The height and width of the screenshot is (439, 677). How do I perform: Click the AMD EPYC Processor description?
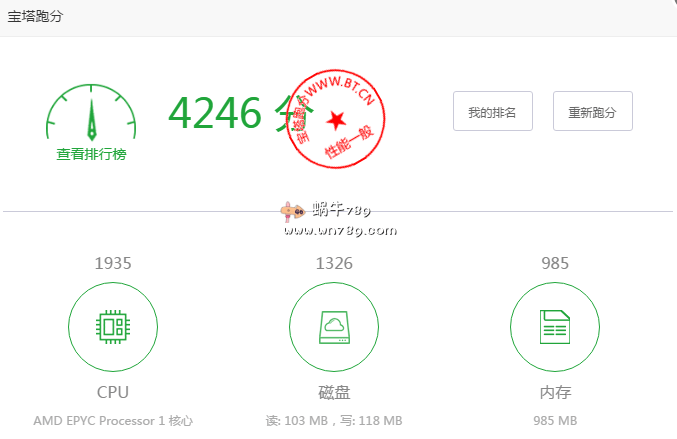click(113, 421)
